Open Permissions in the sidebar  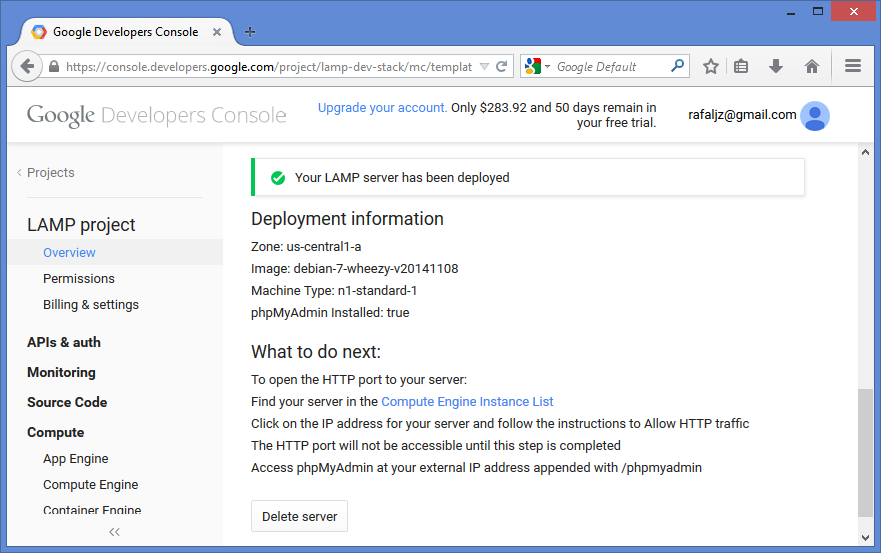pos(79,279)
